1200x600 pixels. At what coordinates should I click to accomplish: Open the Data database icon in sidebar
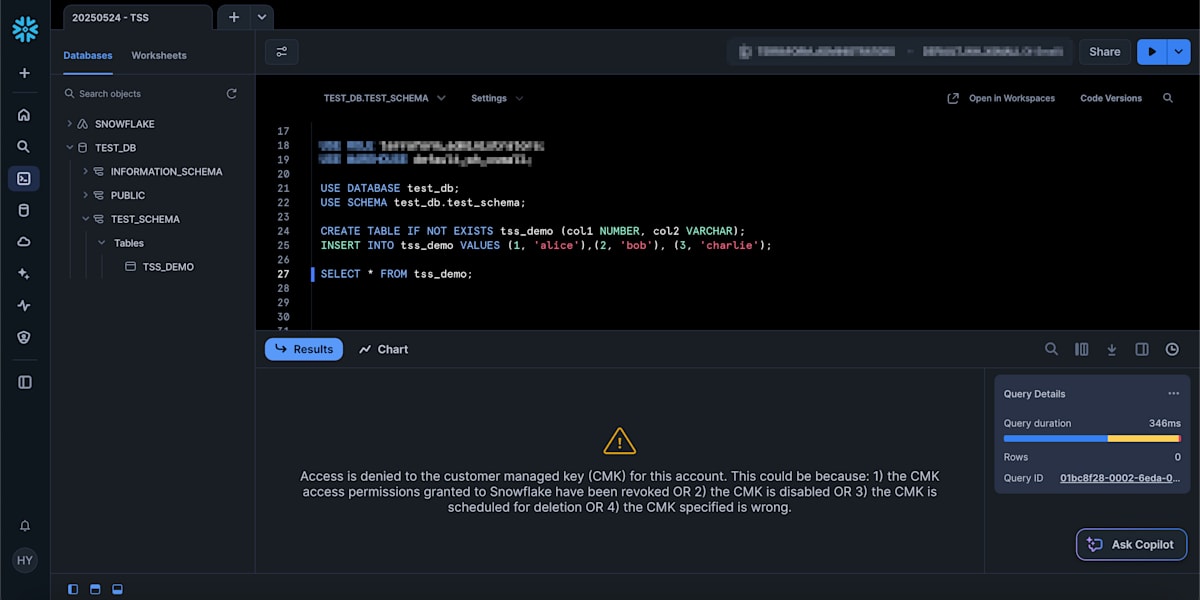coord(24,211)
